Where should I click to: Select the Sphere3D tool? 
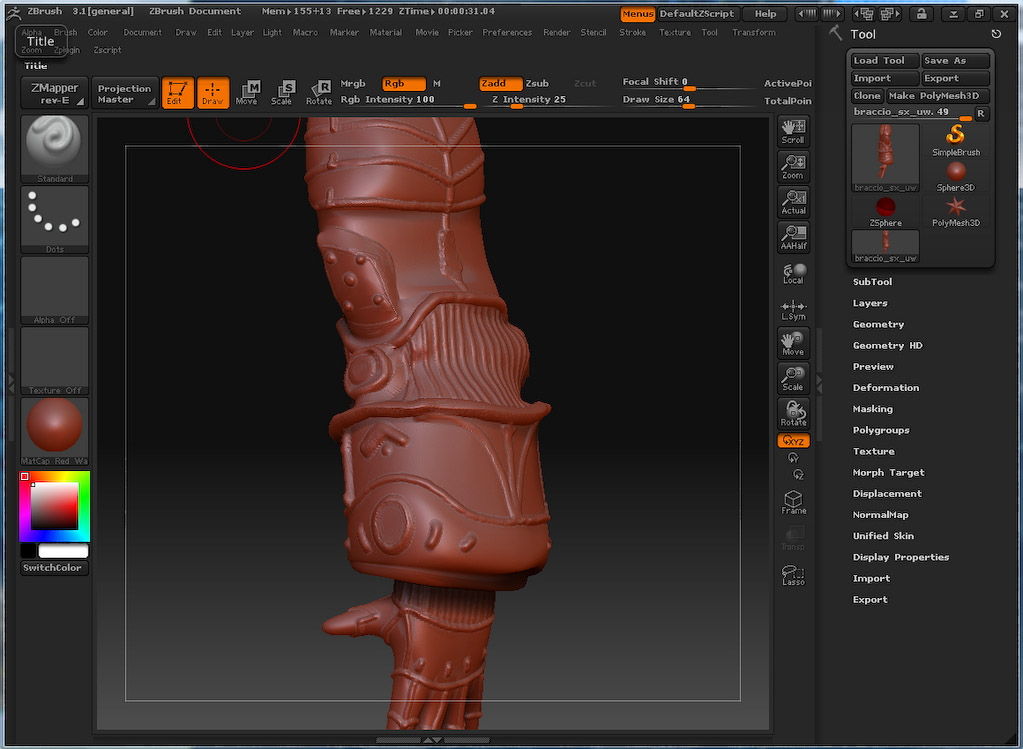[x=956, y=176]
